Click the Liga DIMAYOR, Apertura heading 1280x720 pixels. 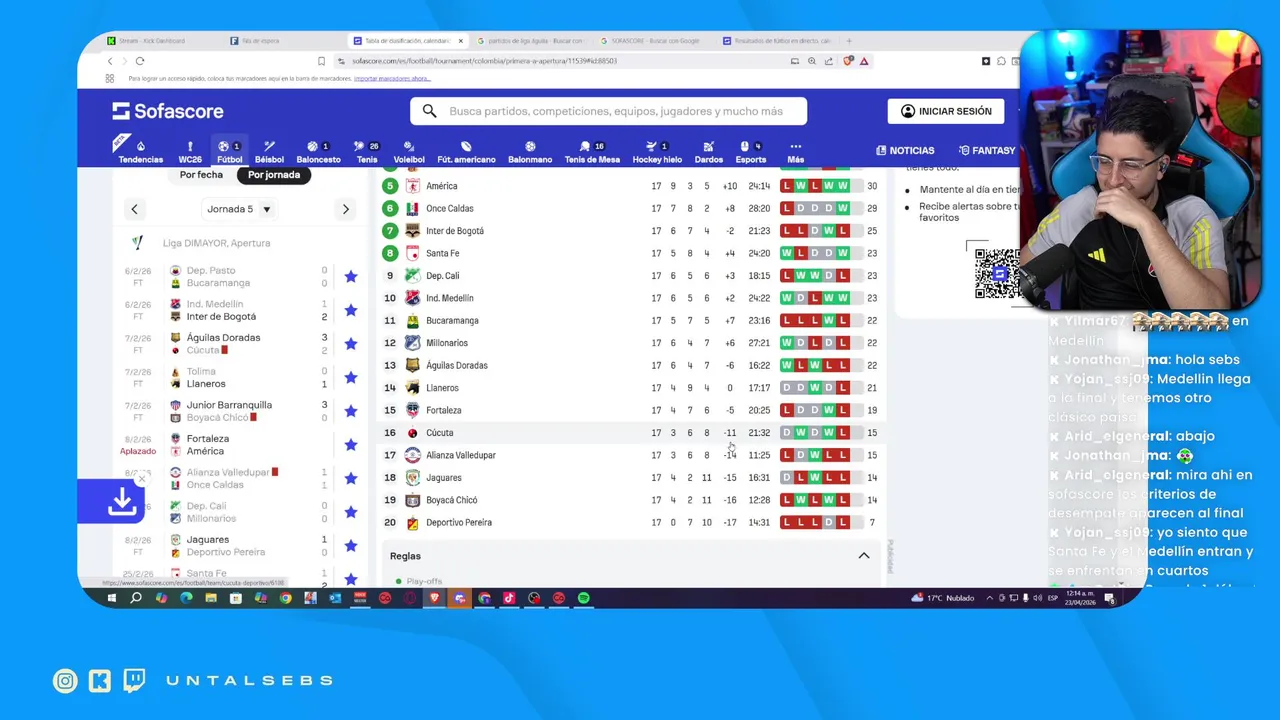[x=216, y=243]
